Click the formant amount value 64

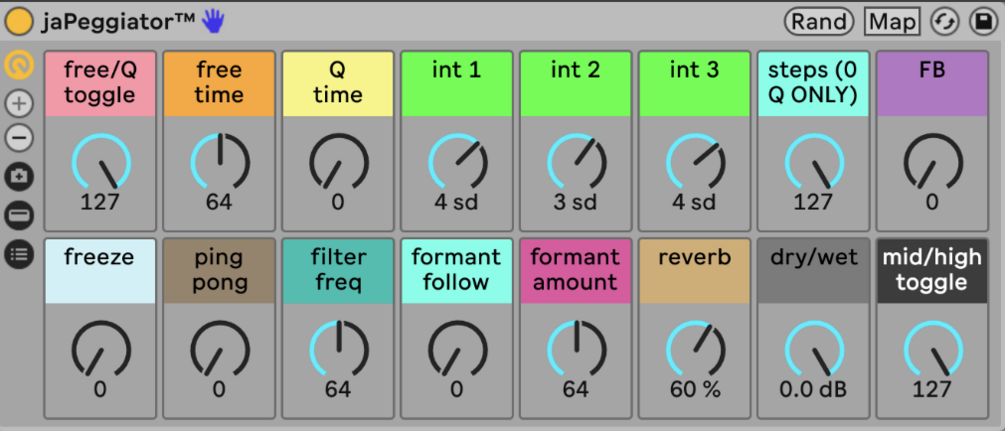pyautogui.click(x=576, y=389)
